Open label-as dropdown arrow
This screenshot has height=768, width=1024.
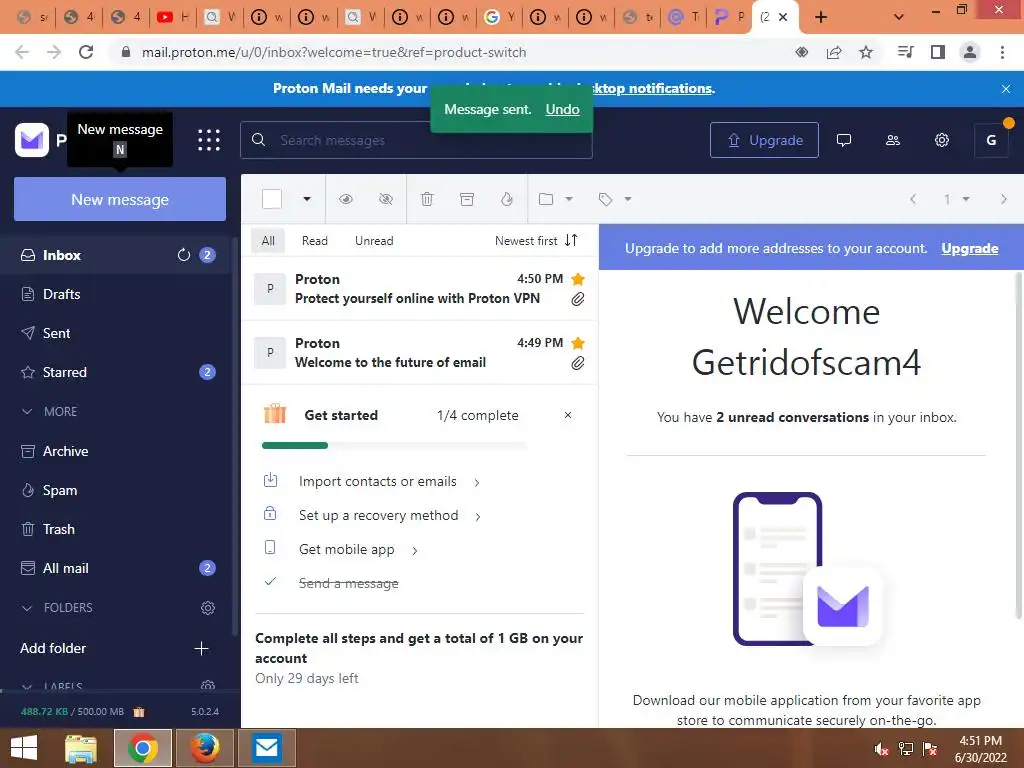628,199
